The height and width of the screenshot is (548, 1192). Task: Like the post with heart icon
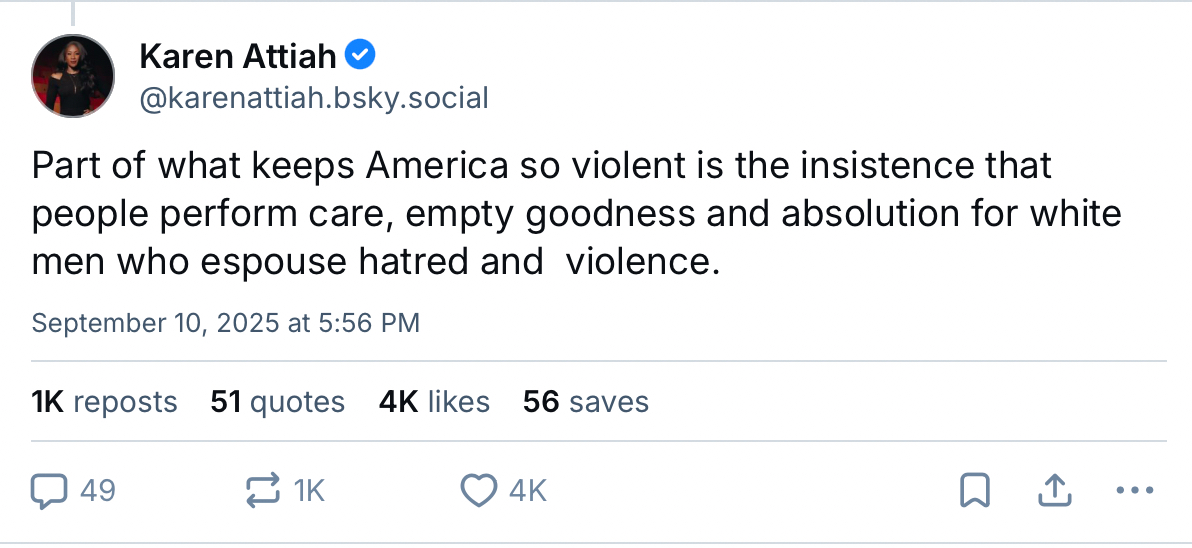pyautogui.click(x=479, y=490)
